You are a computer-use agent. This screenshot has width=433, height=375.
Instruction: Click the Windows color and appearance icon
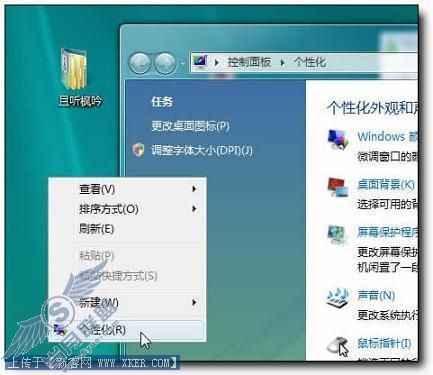point(338,139)
